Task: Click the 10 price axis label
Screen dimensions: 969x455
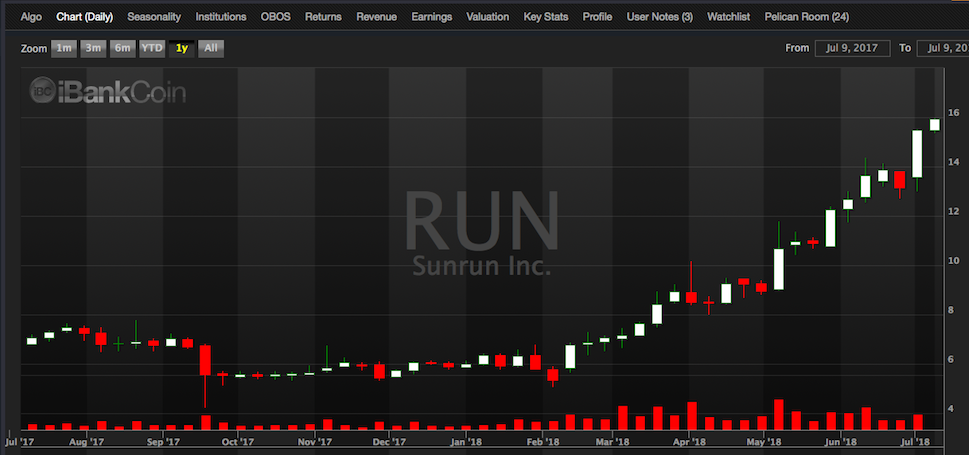Action: (954, 261)
